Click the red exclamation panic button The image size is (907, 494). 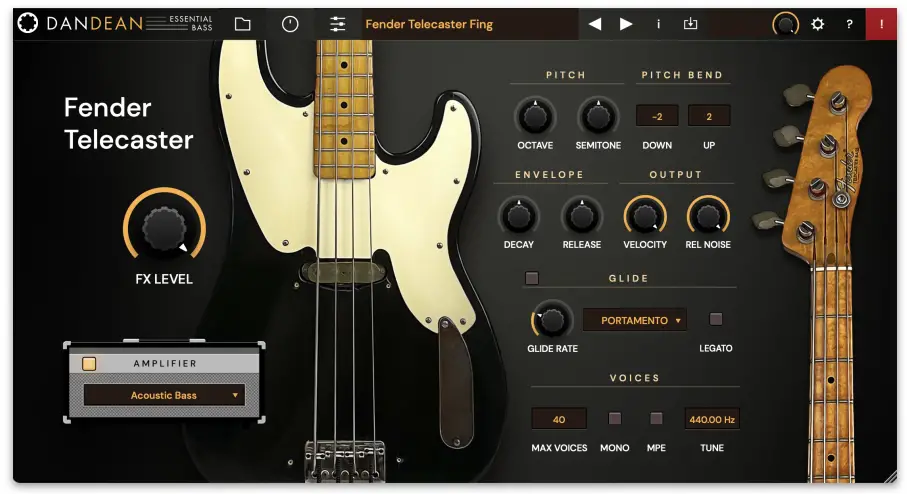pos(882,24)
